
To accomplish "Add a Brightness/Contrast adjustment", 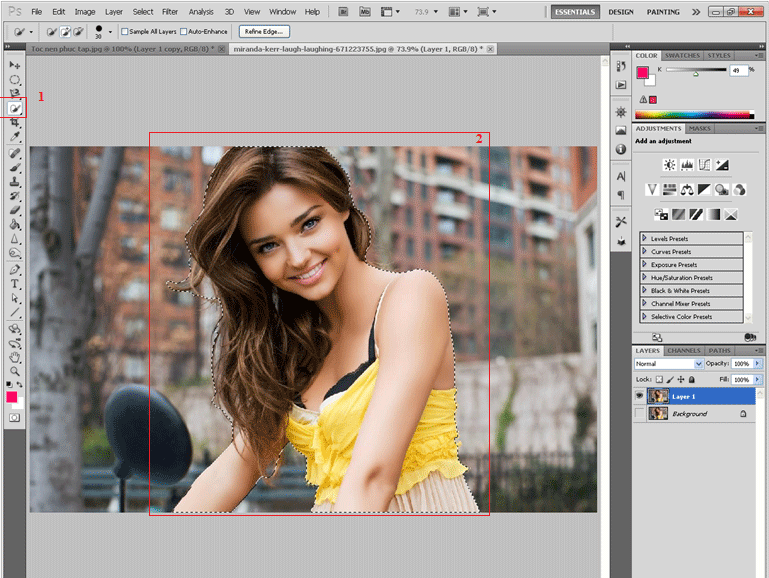I will 669,165.
